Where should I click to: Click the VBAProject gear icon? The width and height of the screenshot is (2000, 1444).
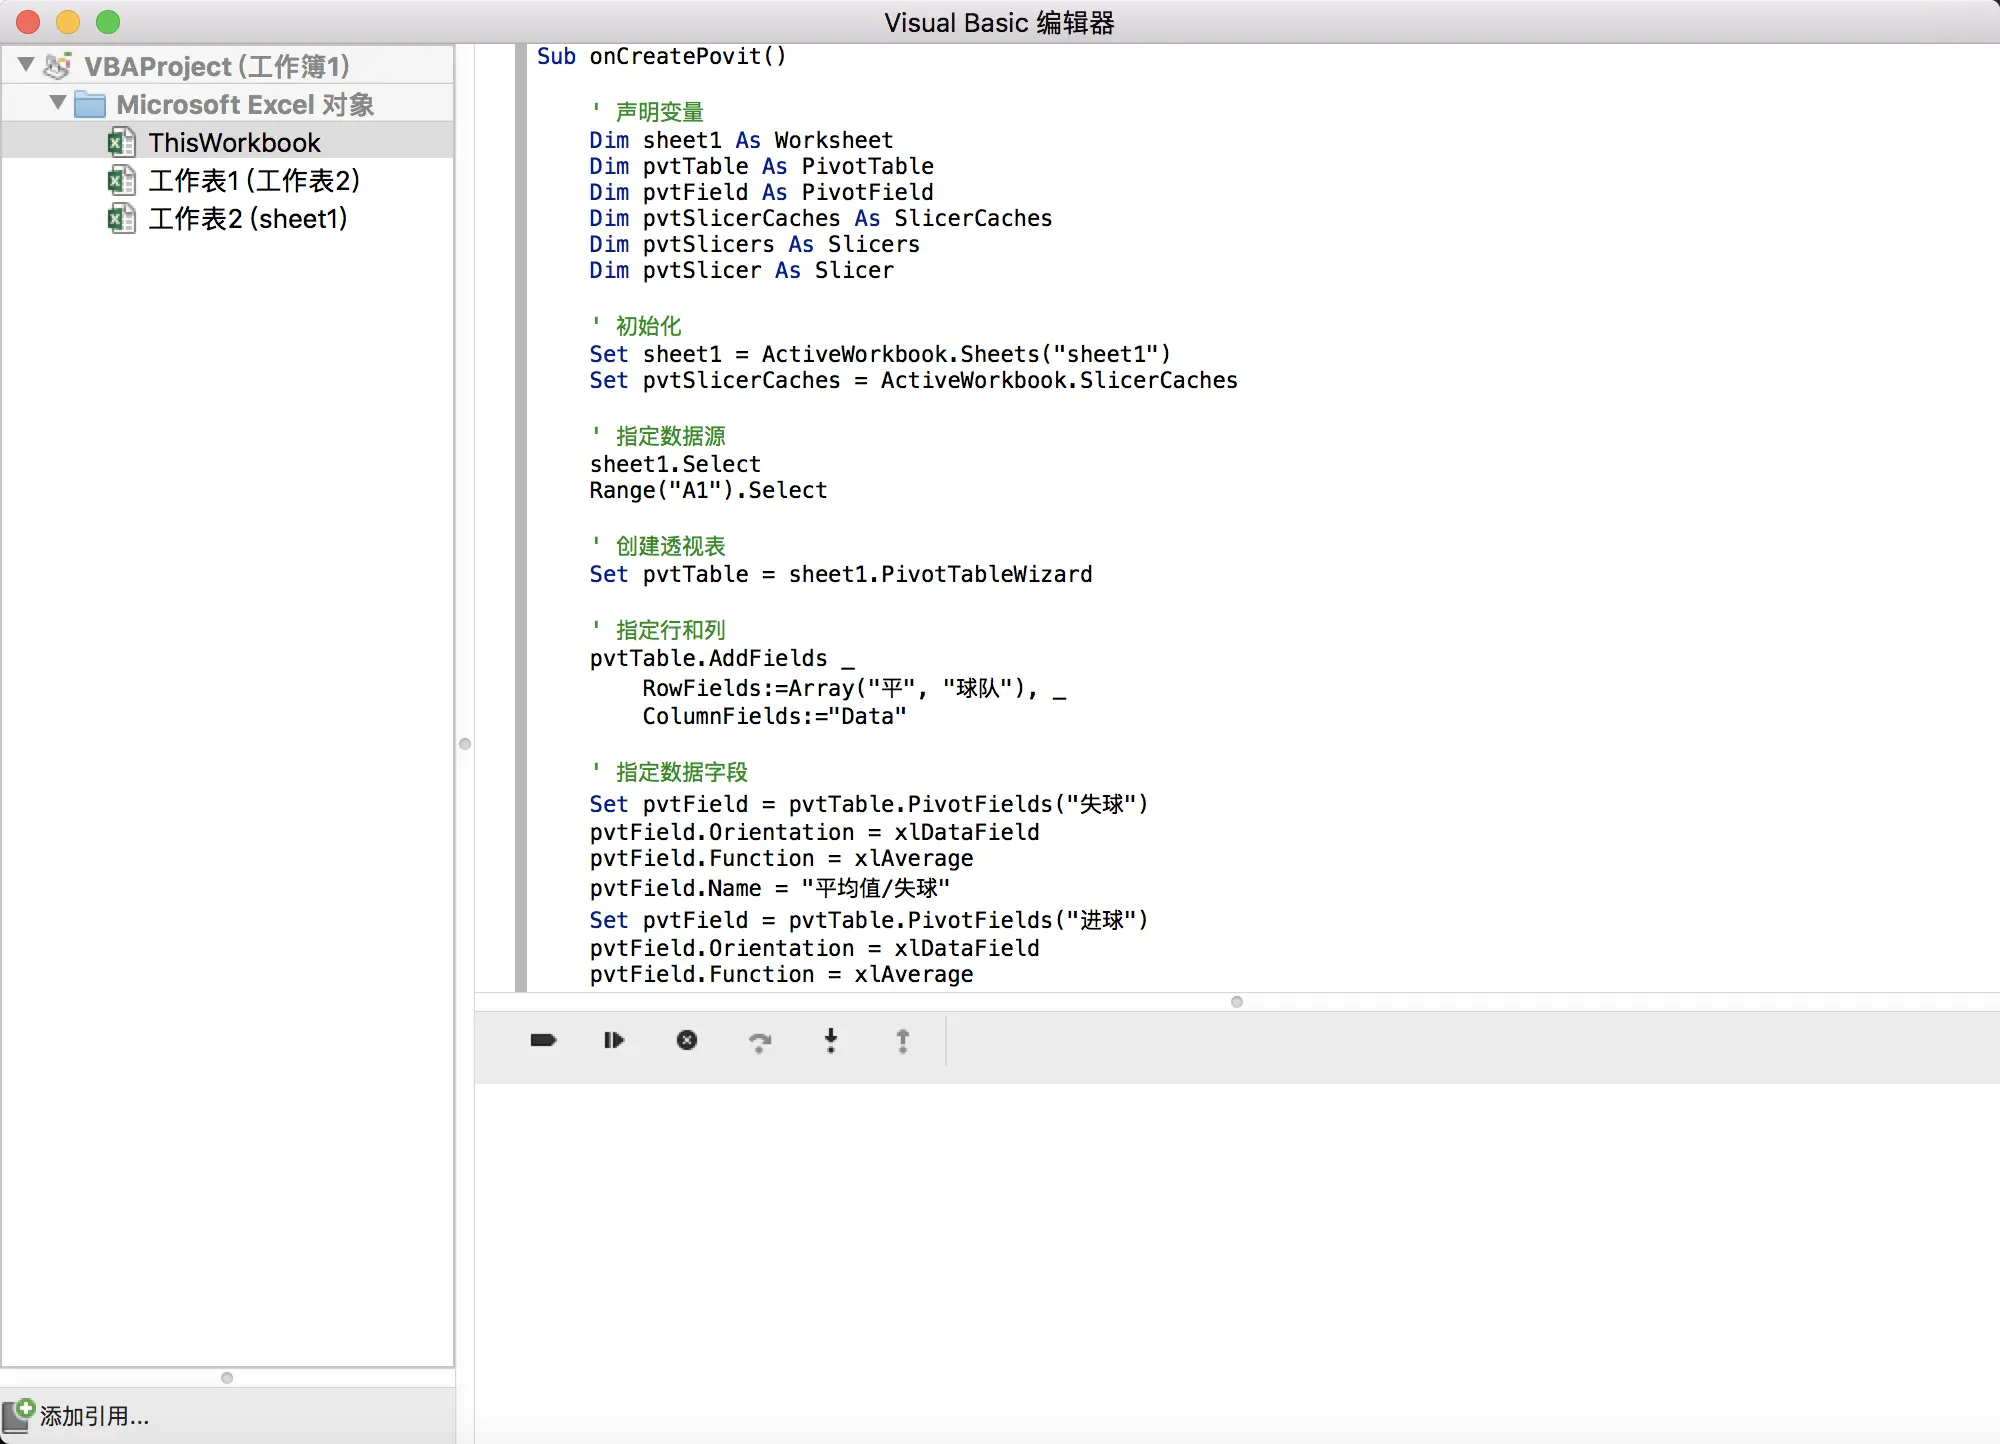(x=59, y=66)
